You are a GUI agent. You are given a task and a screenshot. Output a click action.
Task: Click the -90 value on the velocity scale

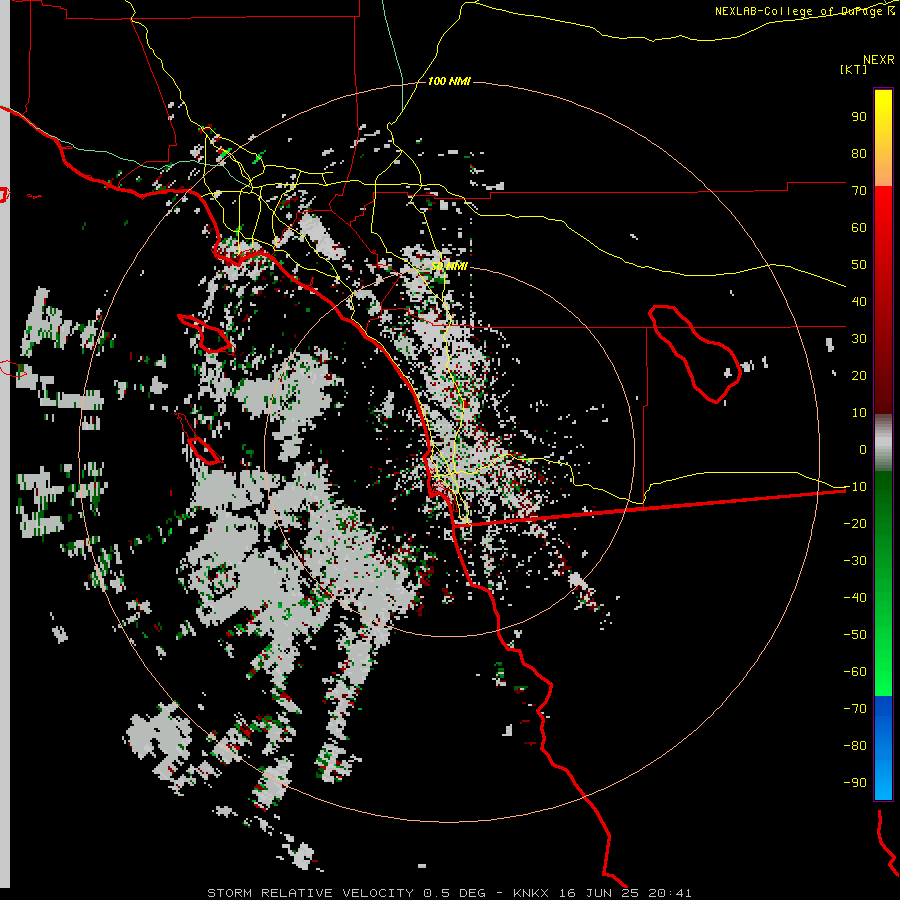point(855,783)
